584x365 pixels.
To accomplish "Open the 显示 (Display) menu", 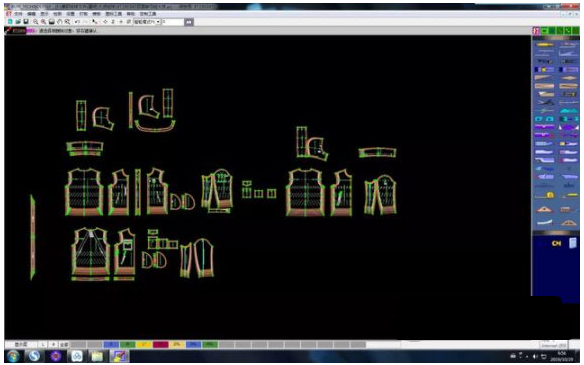I will (x=44, y=14).
